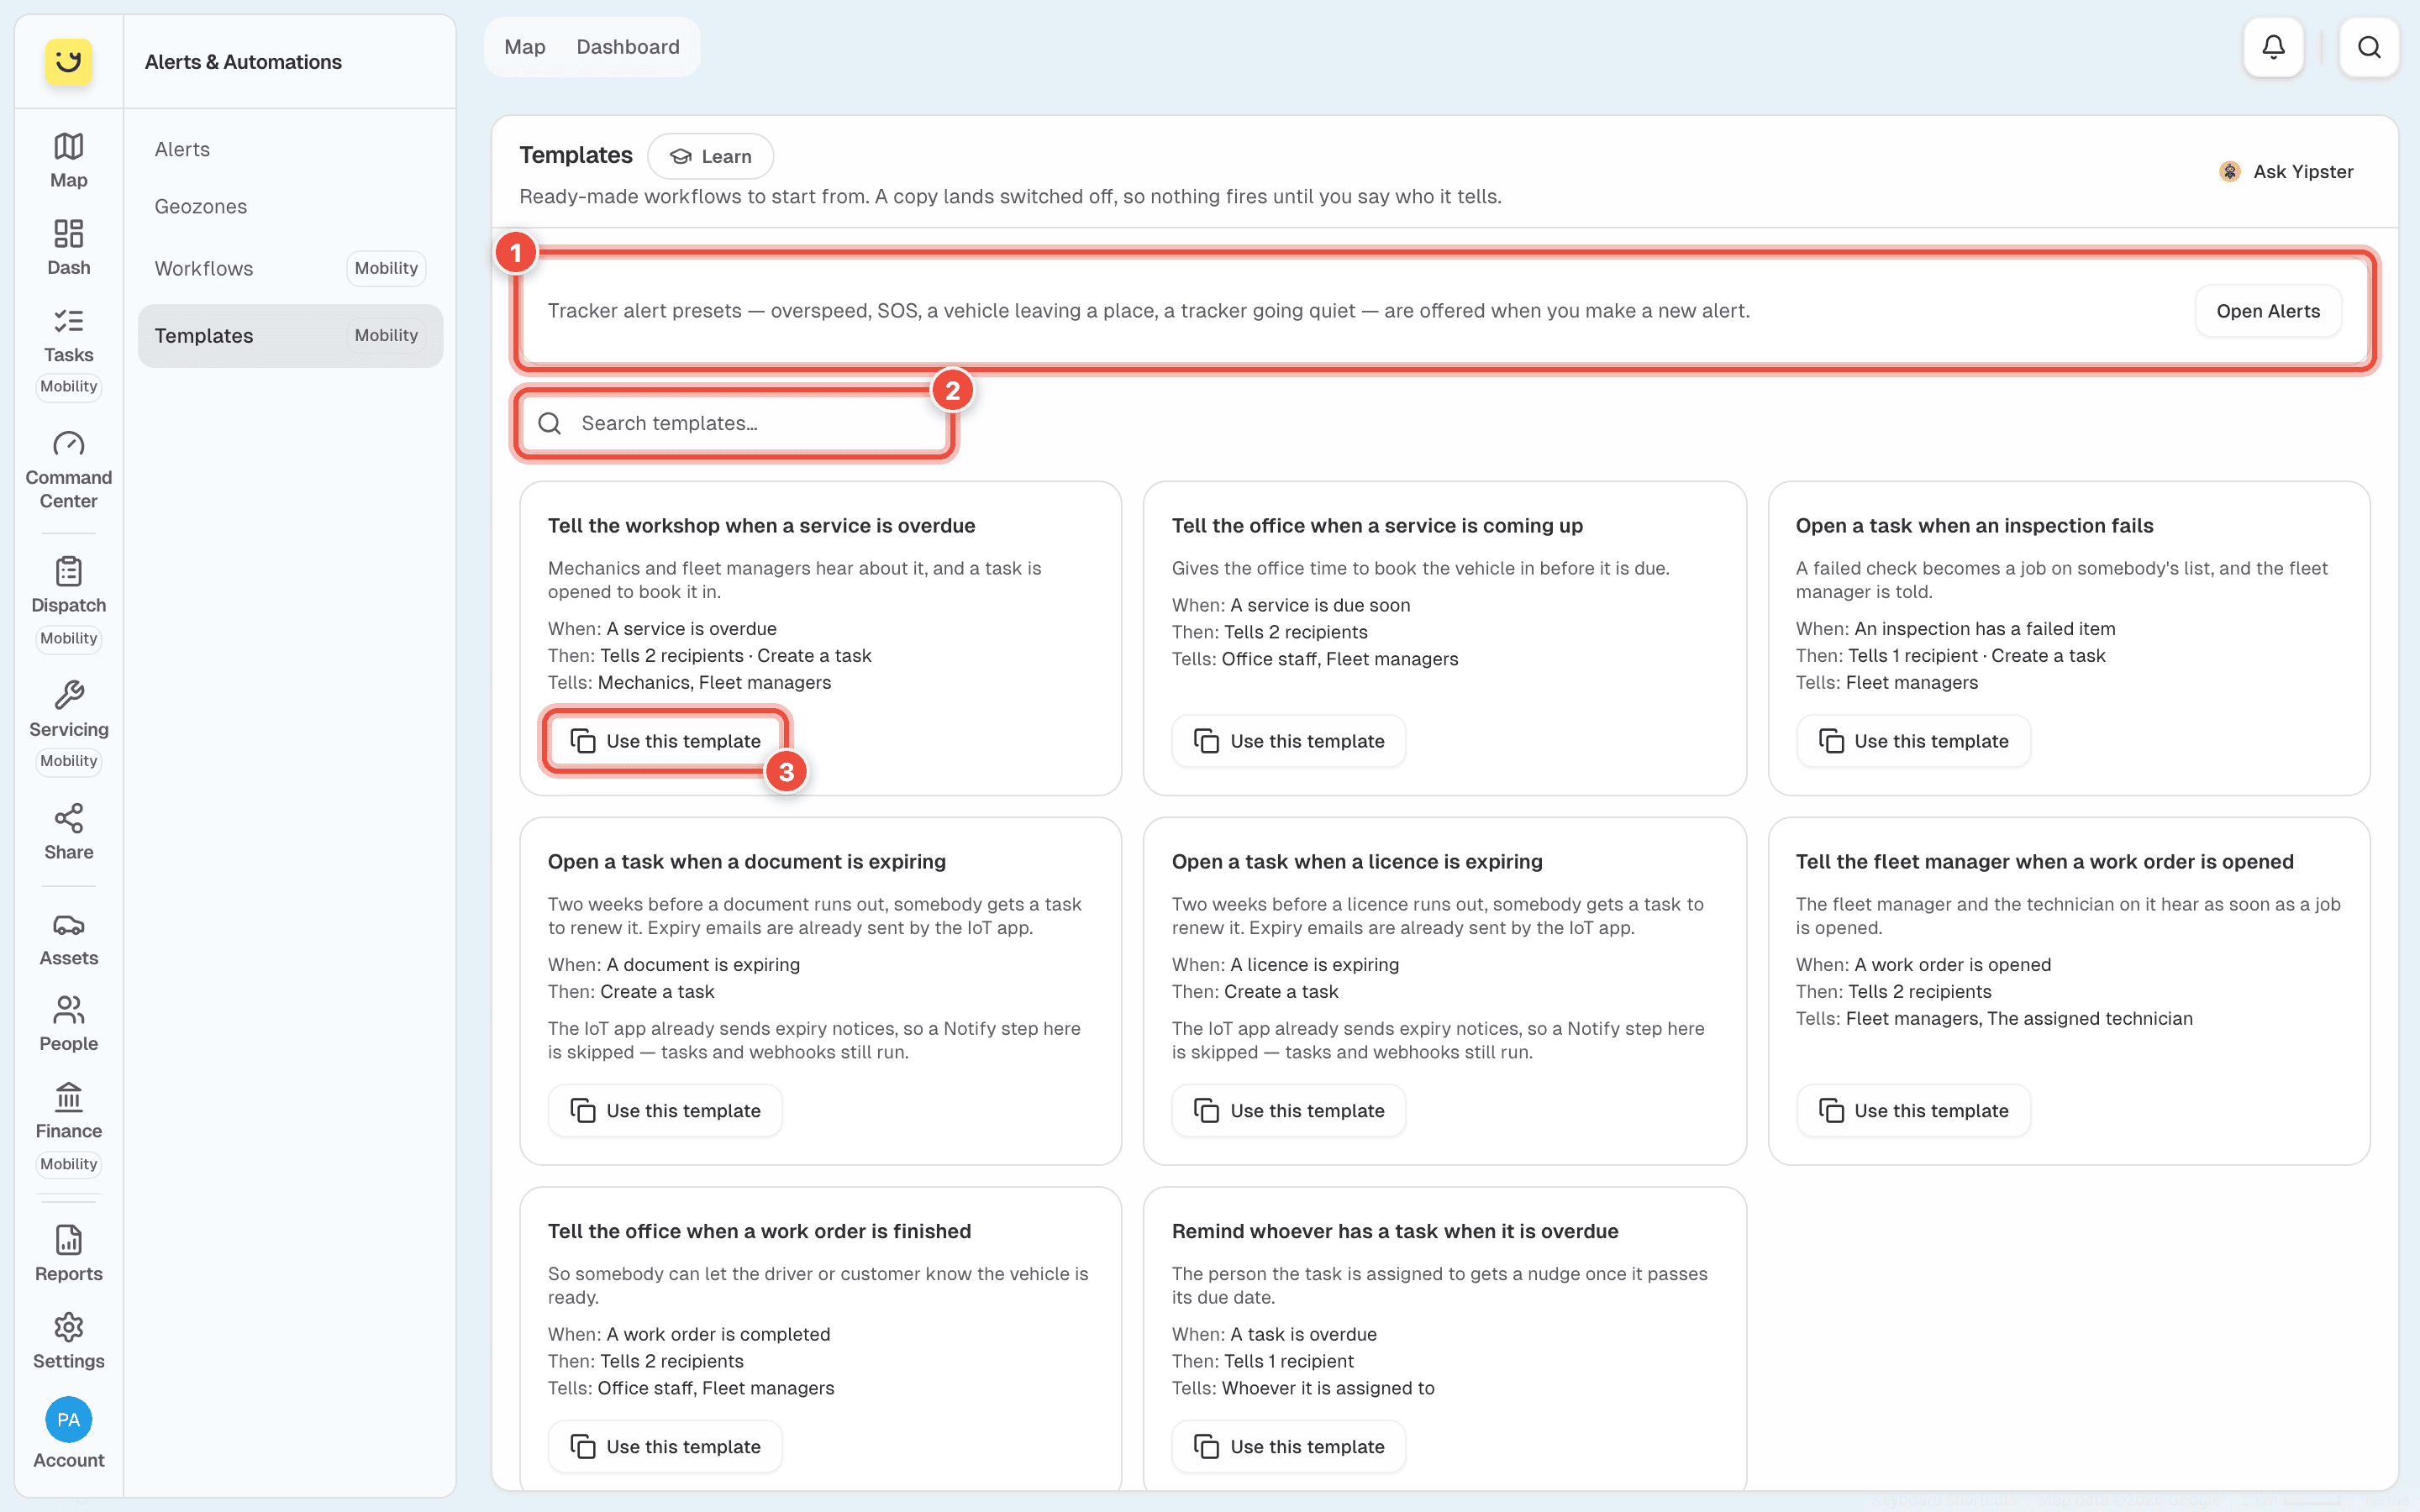
Task: Click the Alerts & Automations heading
Action: [243, 62]
